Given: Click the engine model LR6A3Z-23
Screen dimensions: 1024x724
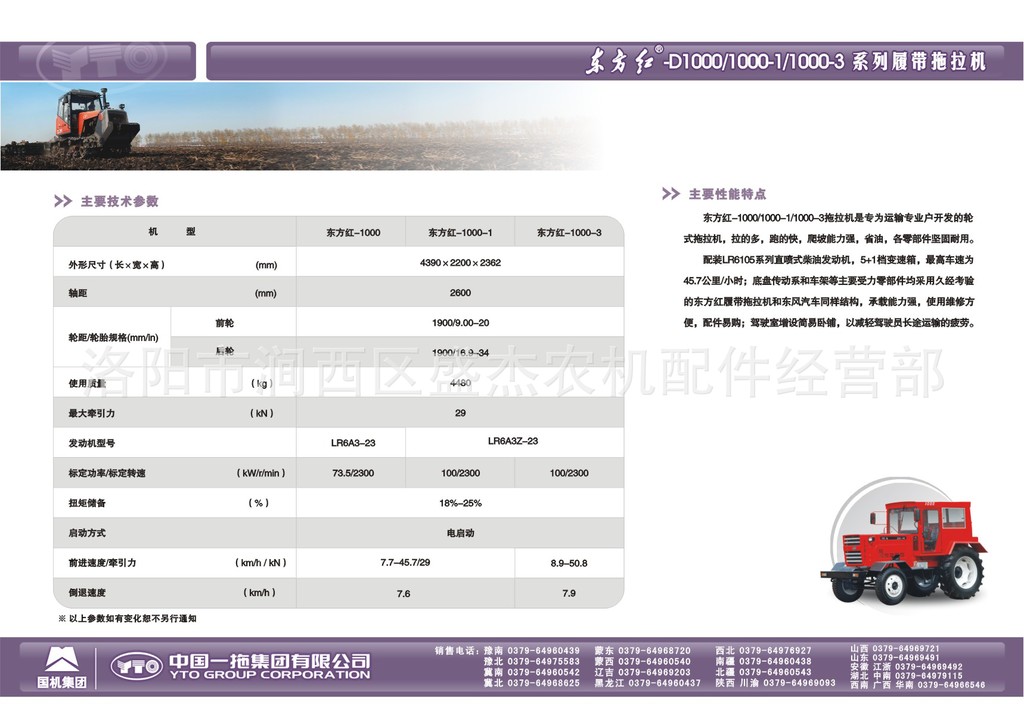Looking at the screenshot, I should 513,441.
